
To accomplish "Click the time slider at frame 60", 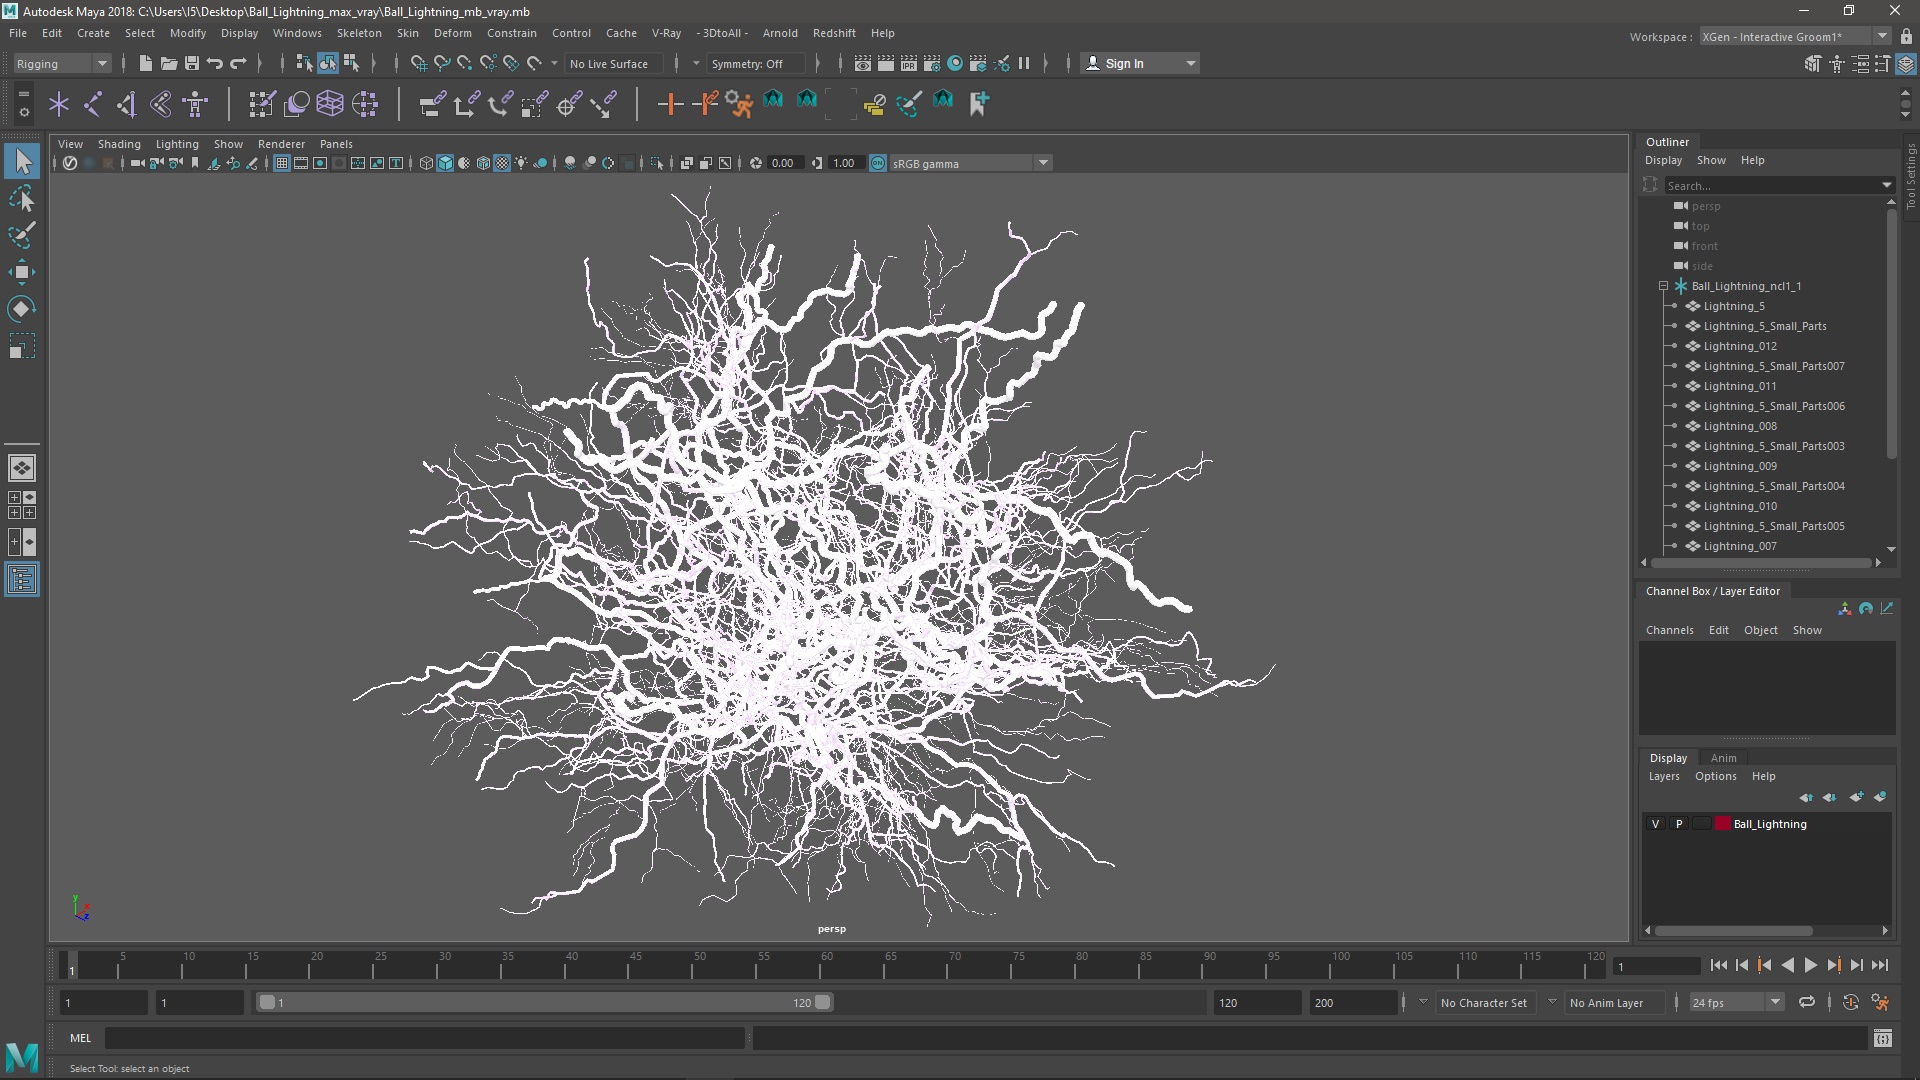I will tap(827, 965).
